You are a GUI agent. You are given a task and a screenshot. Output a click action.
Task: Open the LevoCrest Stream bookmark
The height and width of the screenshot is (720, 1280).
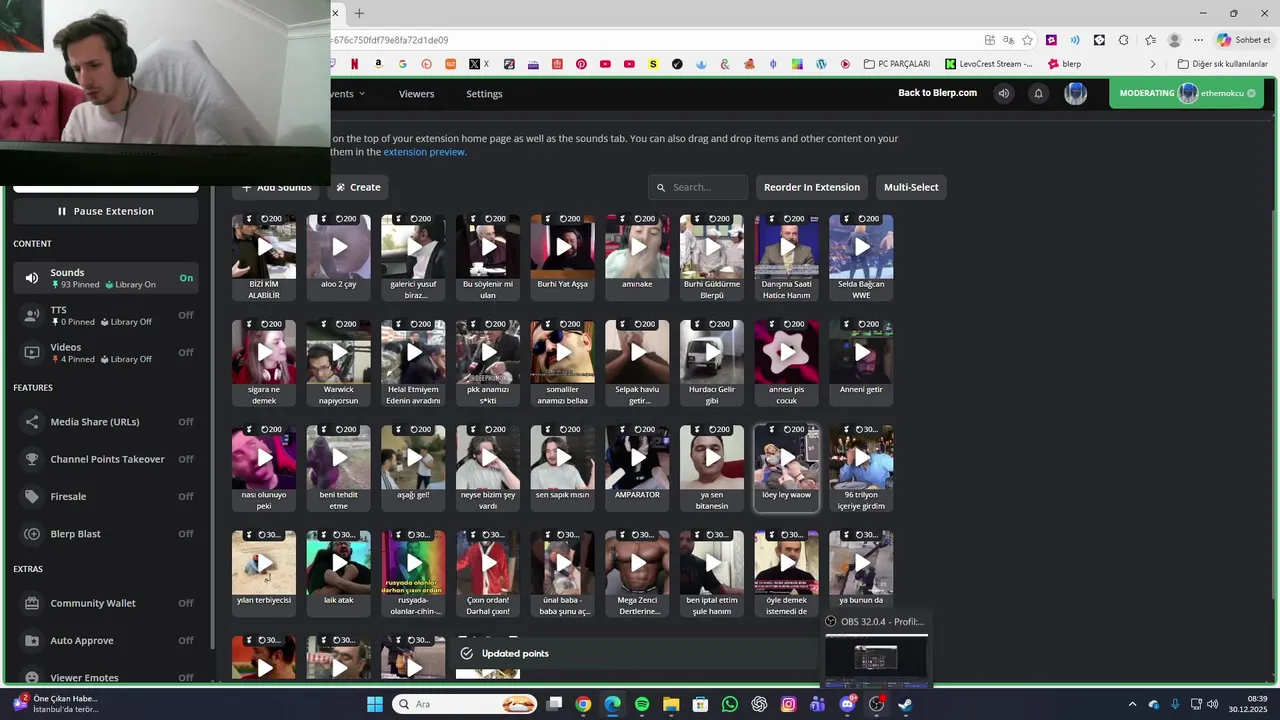pos(989,64)
